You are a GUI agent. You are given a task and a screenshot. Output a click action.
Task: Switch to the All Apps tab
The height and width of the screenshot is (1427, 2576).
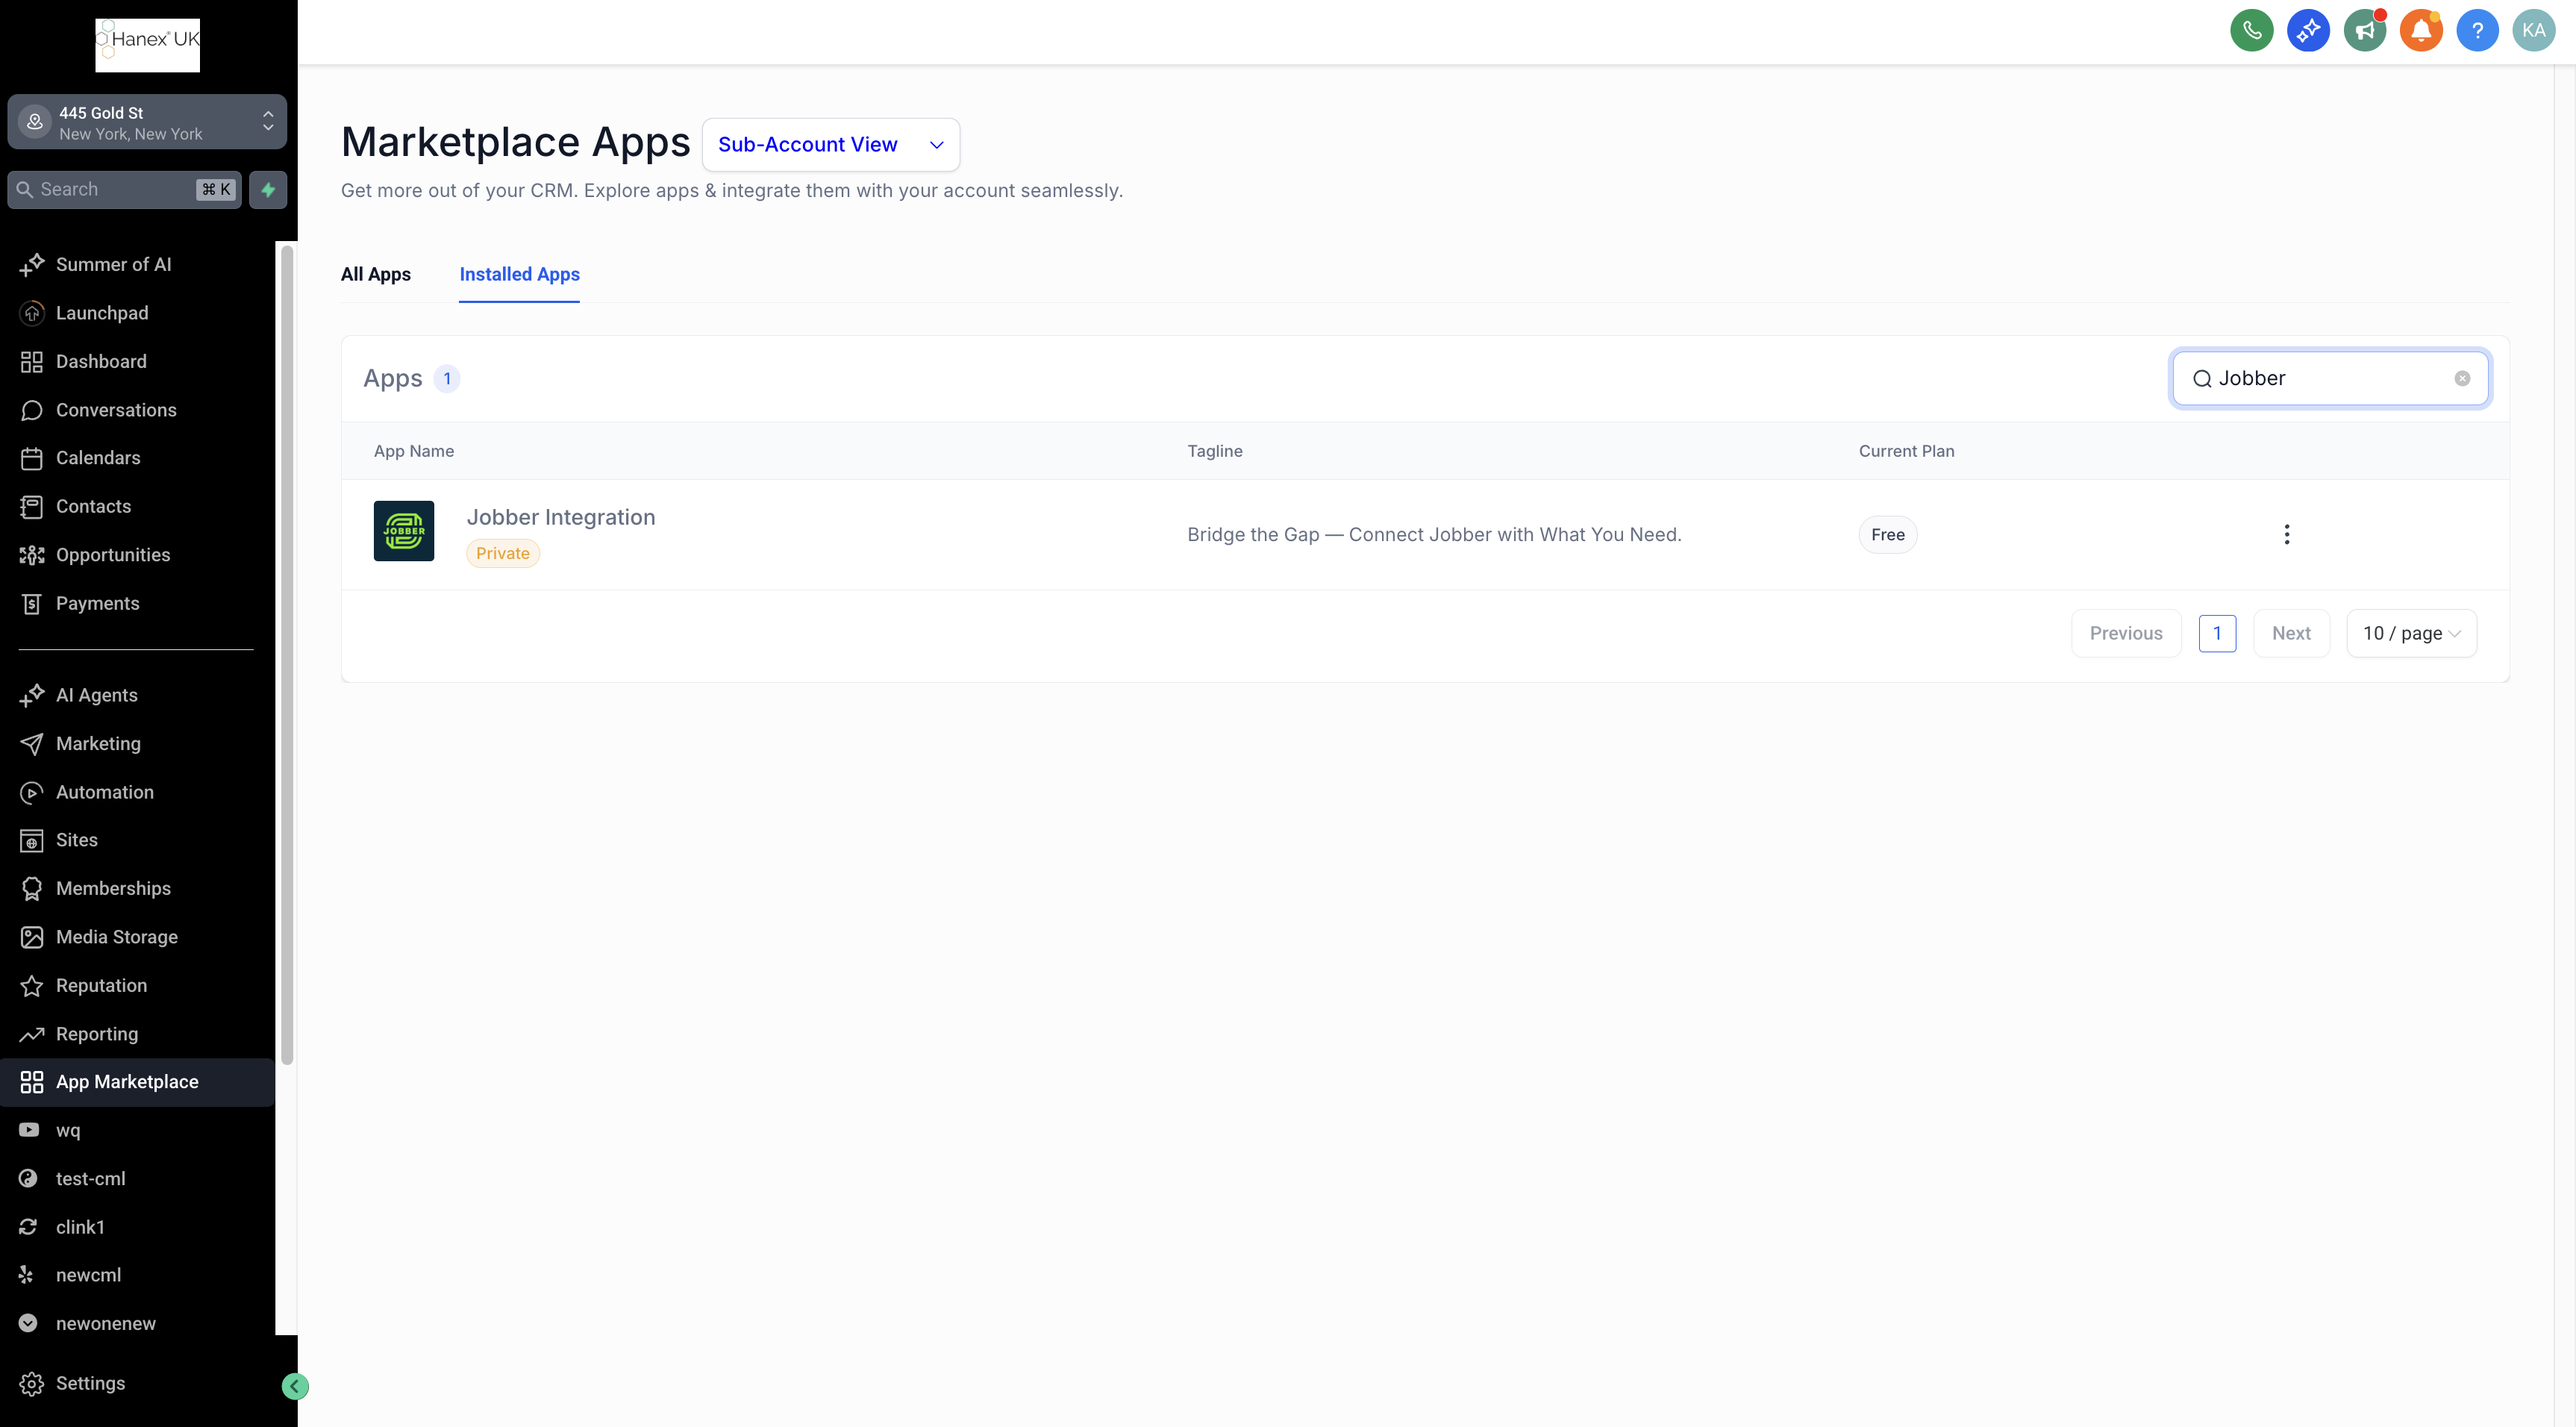[x=375, y=274]
